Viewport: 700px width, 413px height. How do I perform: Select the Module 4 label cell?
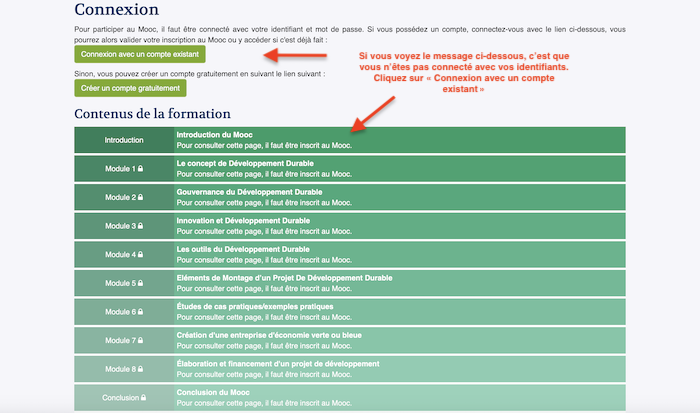click(124, 254)
